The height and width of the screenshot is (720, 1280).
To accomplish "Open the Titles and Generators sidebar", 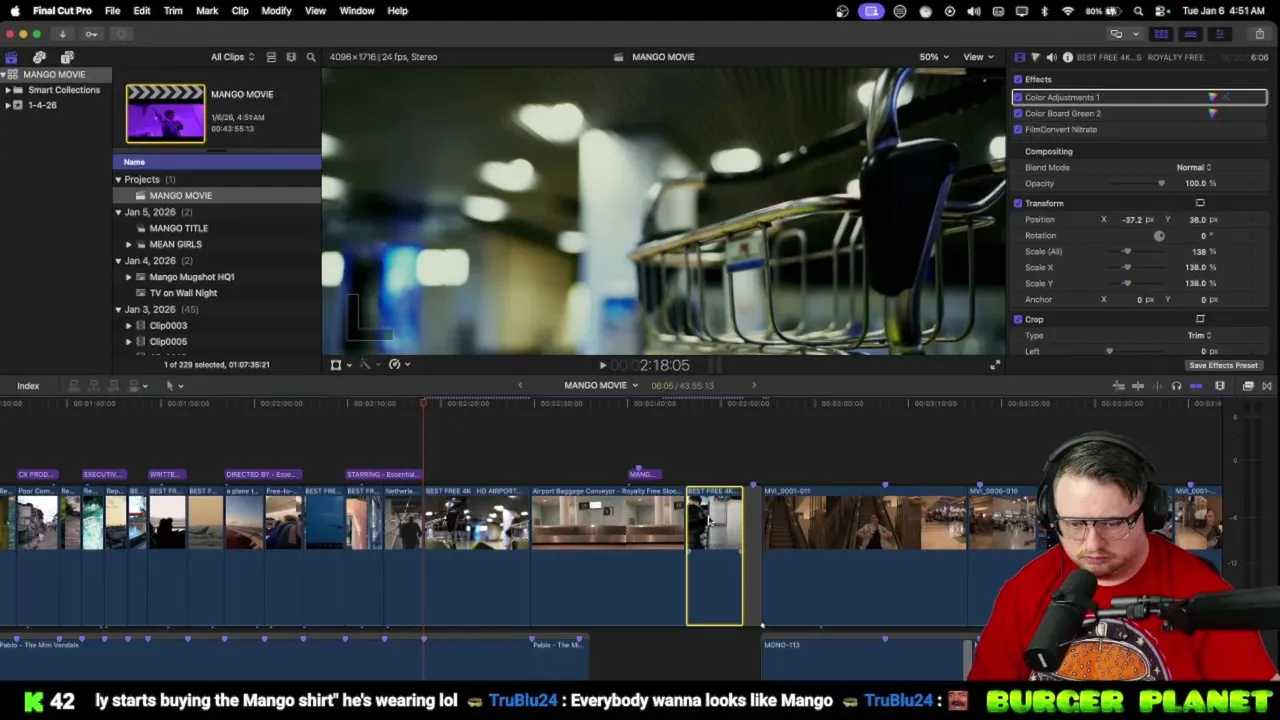I will pyautogui.click(x=67, y=57).
